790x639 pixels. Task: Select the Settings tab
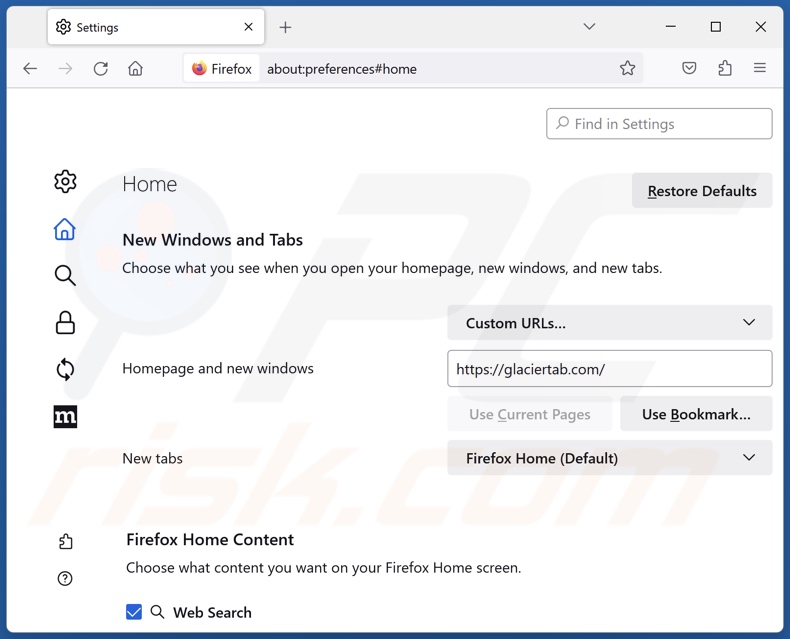(x=156, y=27)
